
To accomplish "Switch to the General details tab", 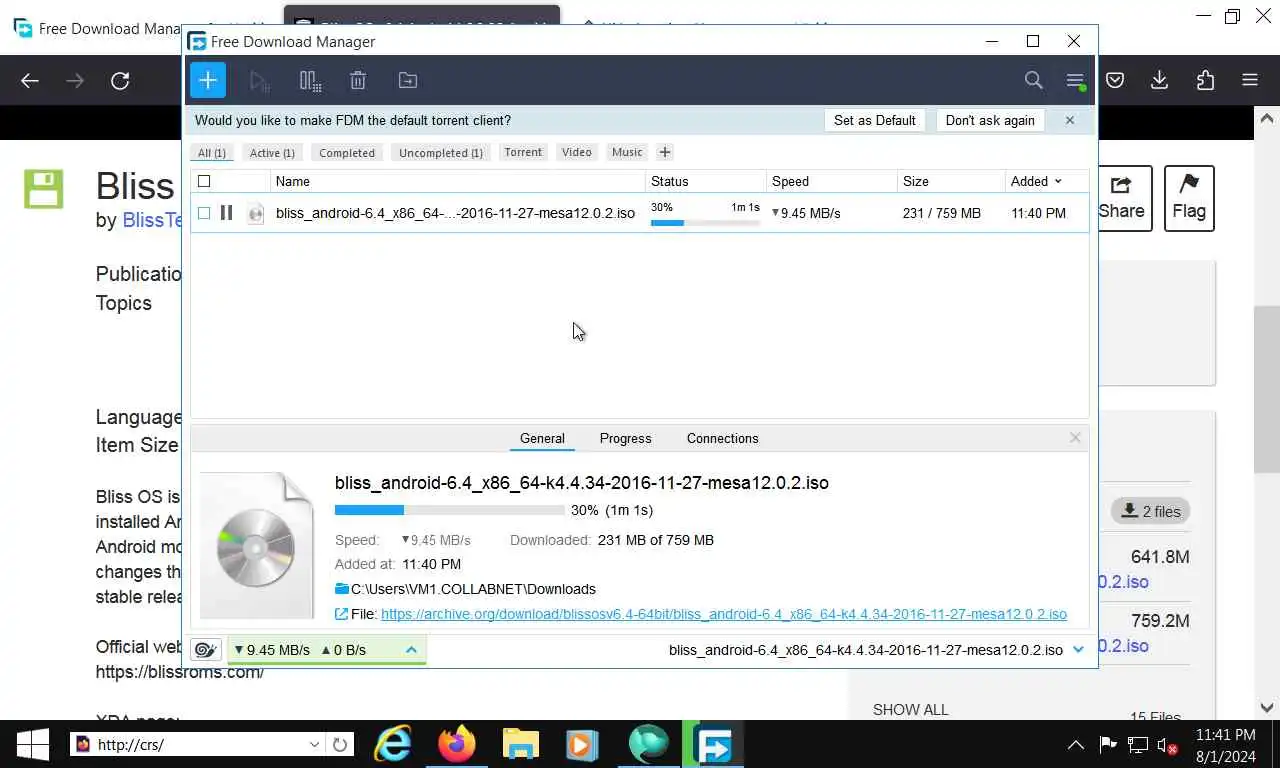I will pos(542,438).
